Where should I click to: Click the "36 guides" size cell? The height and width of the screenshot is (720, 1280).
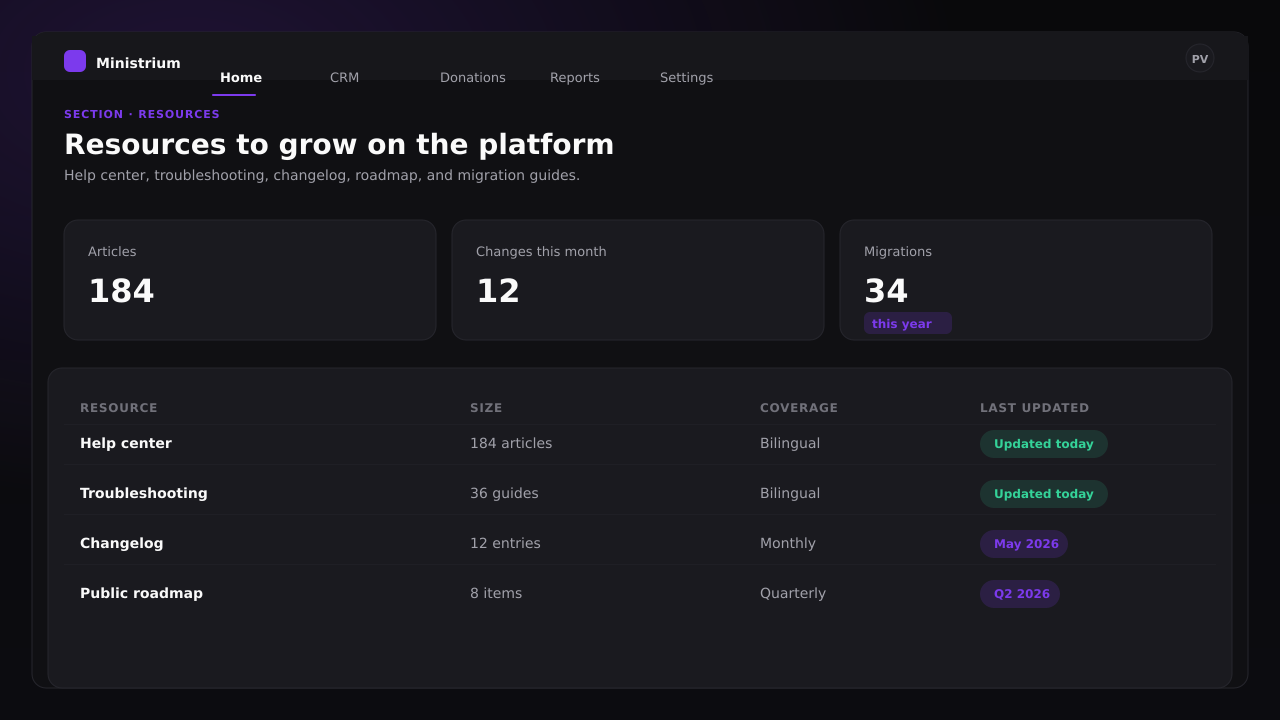coord(504,493)
